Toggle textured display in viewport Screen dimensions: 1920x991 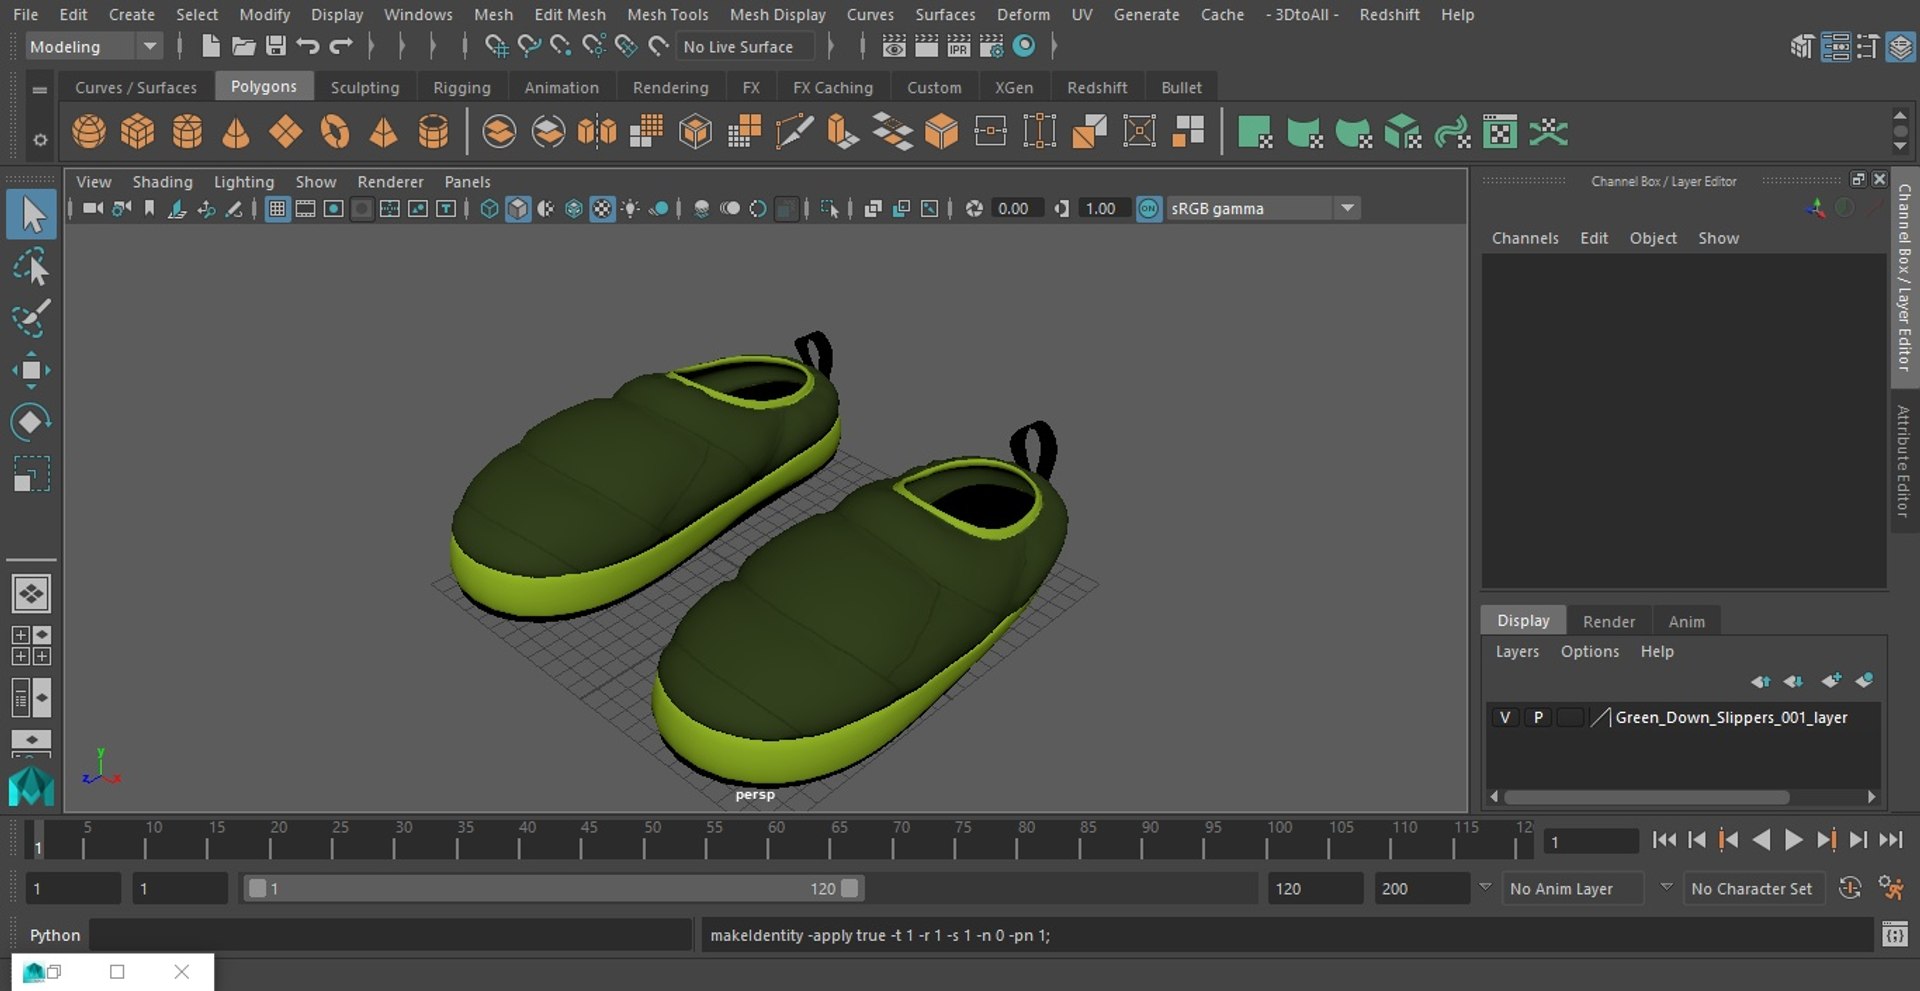(x=602, y=208)
